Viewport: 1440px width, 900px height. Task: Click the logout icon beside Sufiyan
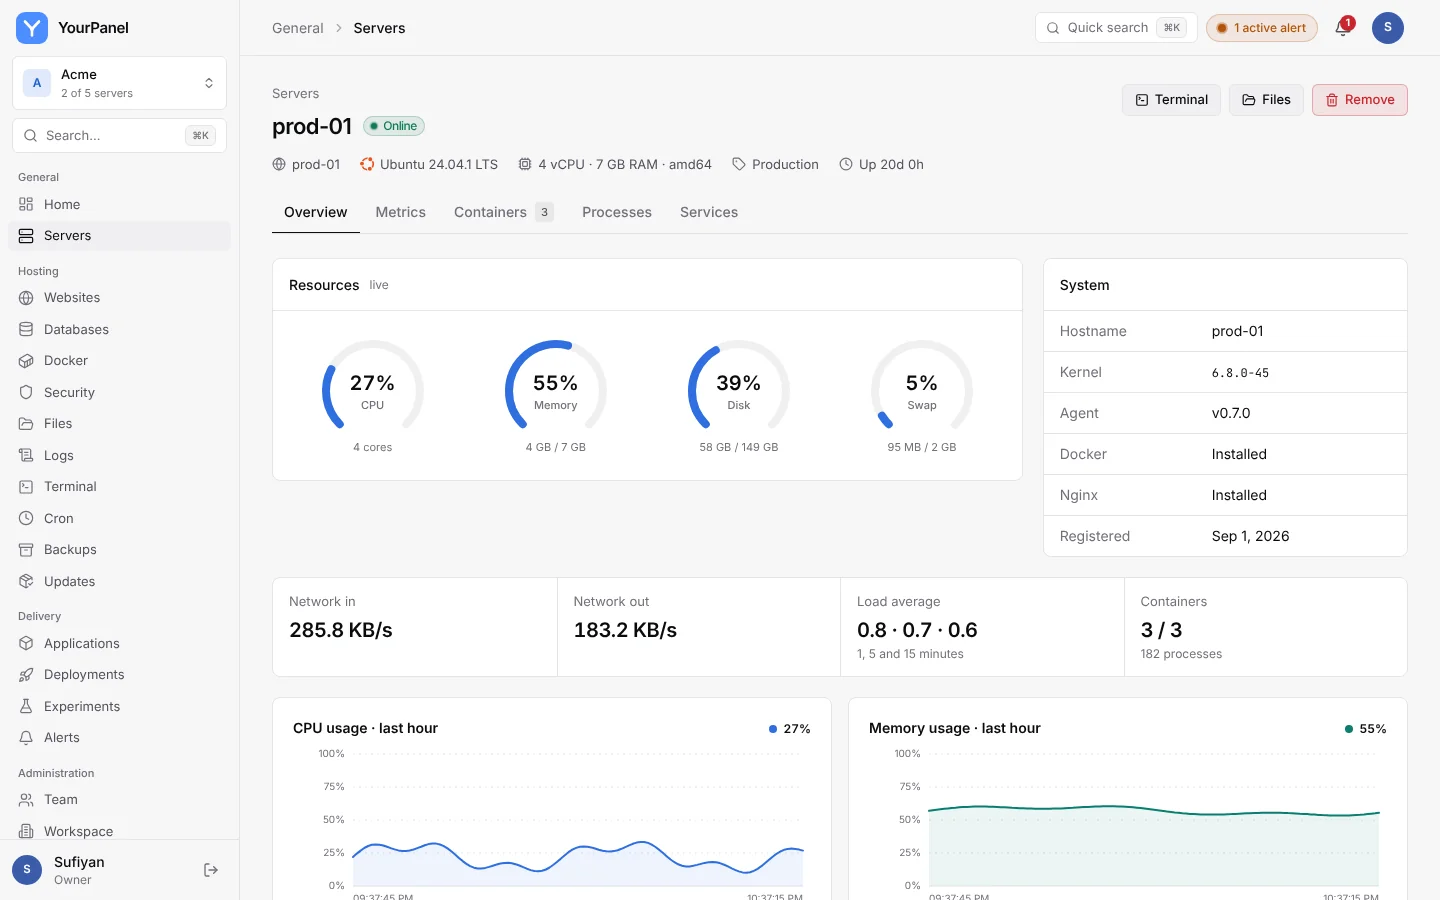click(x=211, y=870)
